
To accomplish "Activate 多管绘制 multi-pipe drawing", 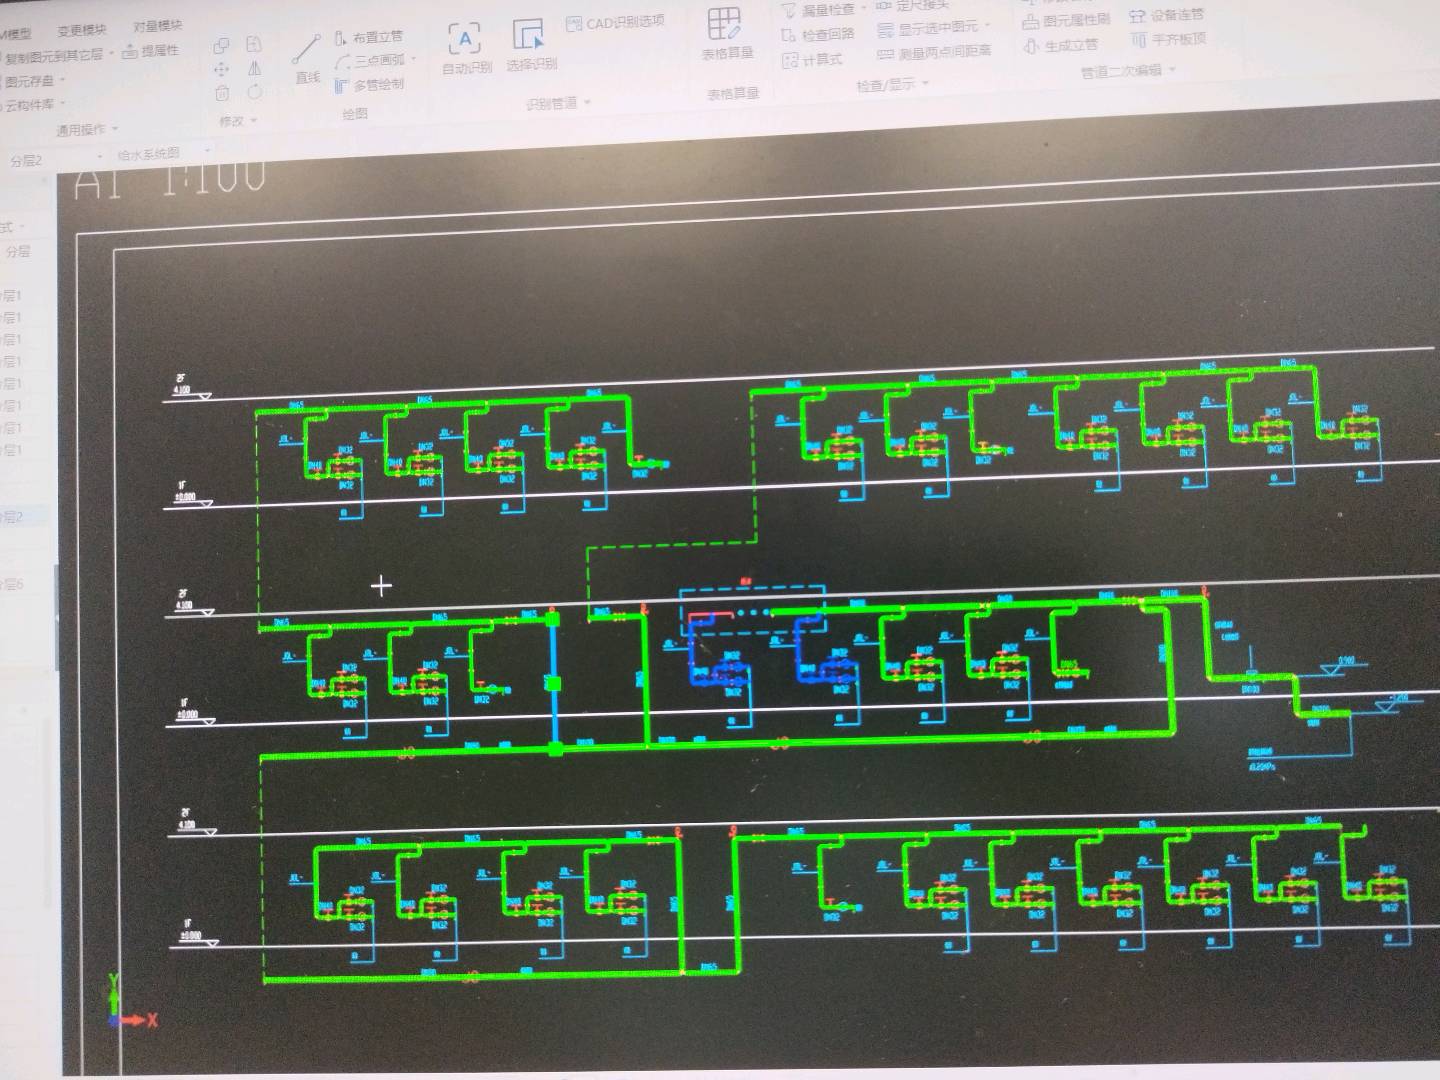I will (x=370, y=85).
